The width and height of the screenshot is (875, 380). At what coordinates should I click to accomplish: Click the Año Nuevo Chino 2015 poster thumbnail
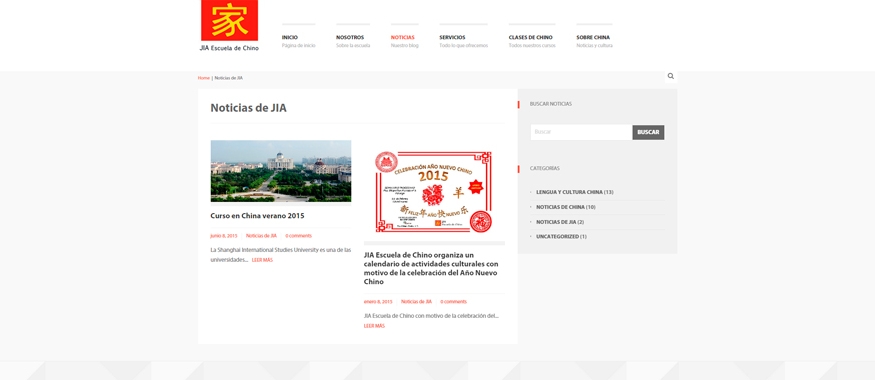point(434,191)
